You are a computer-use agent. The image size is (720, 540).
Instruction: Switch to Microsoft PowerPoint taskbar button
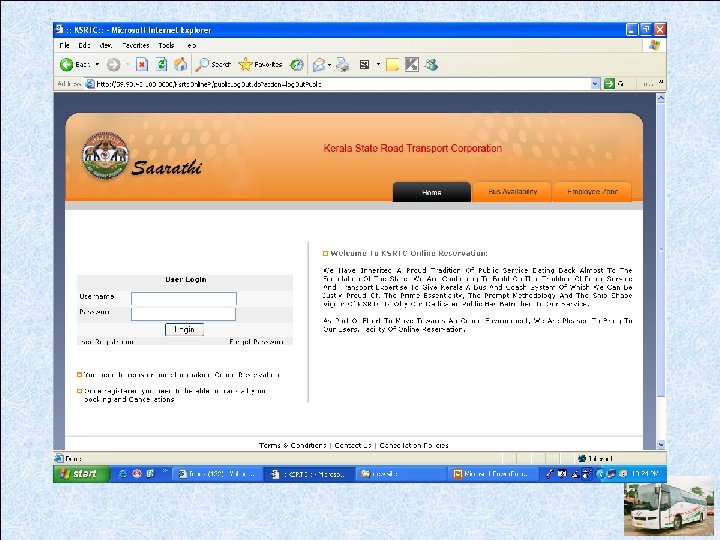(x=492, y=474)
